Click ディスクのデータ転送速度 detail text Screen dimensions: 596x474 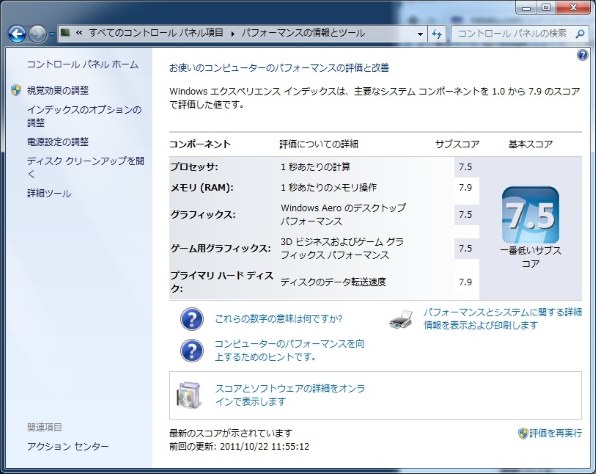[333, 282]
